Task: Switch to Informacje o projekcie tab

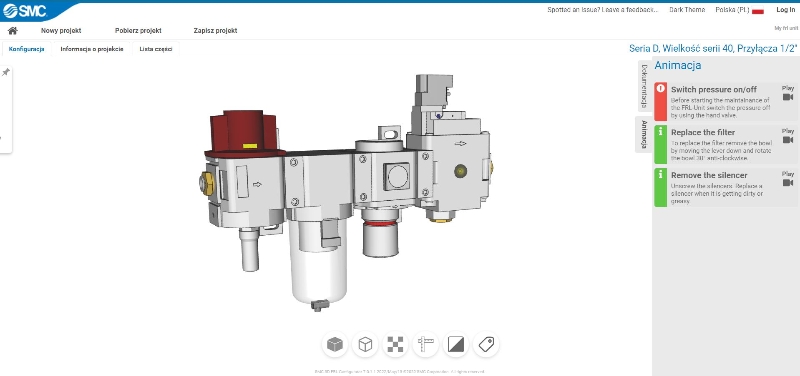Action: [92, 49]
